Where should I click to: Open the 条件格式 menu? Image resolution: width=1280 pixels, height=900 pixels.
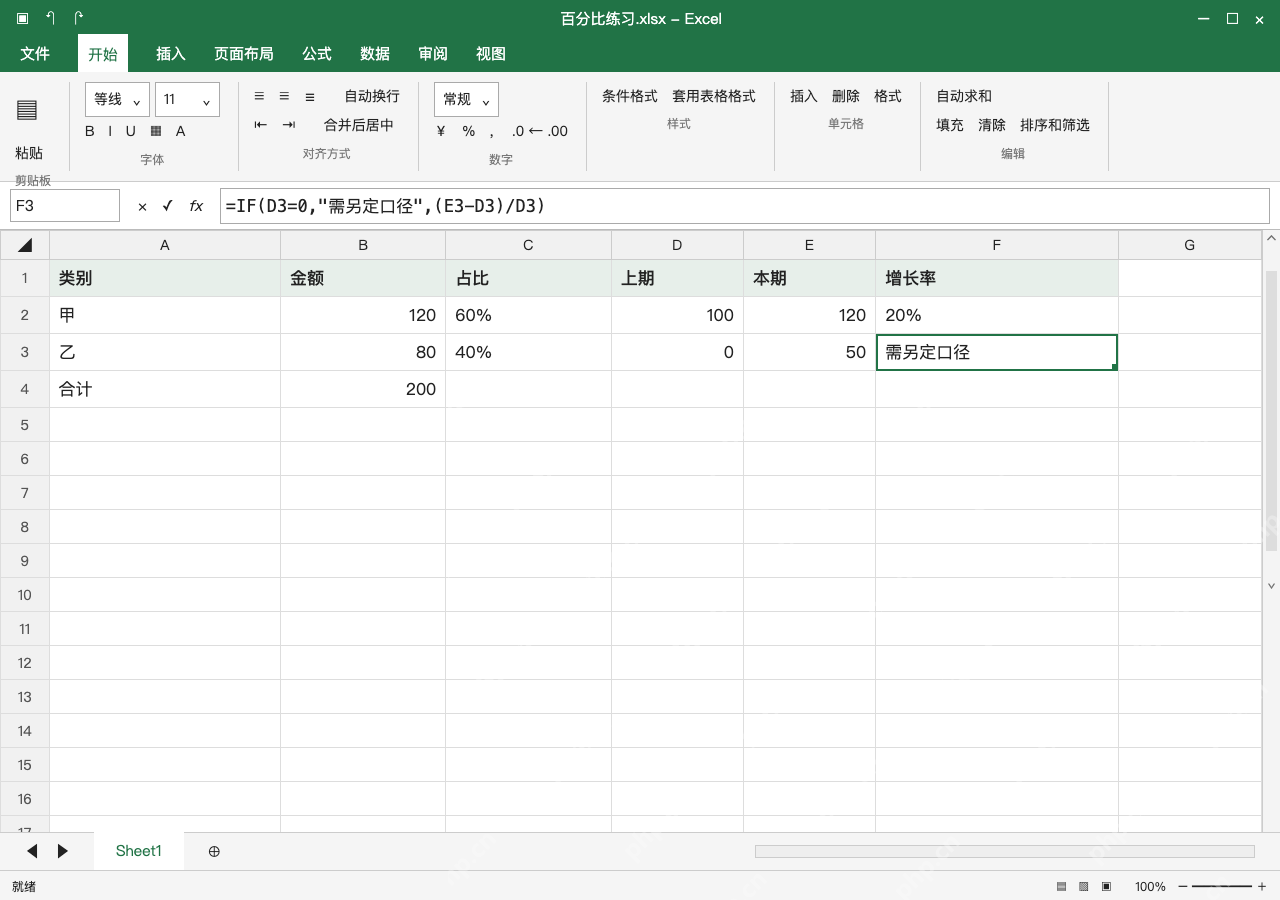(630, 96)
